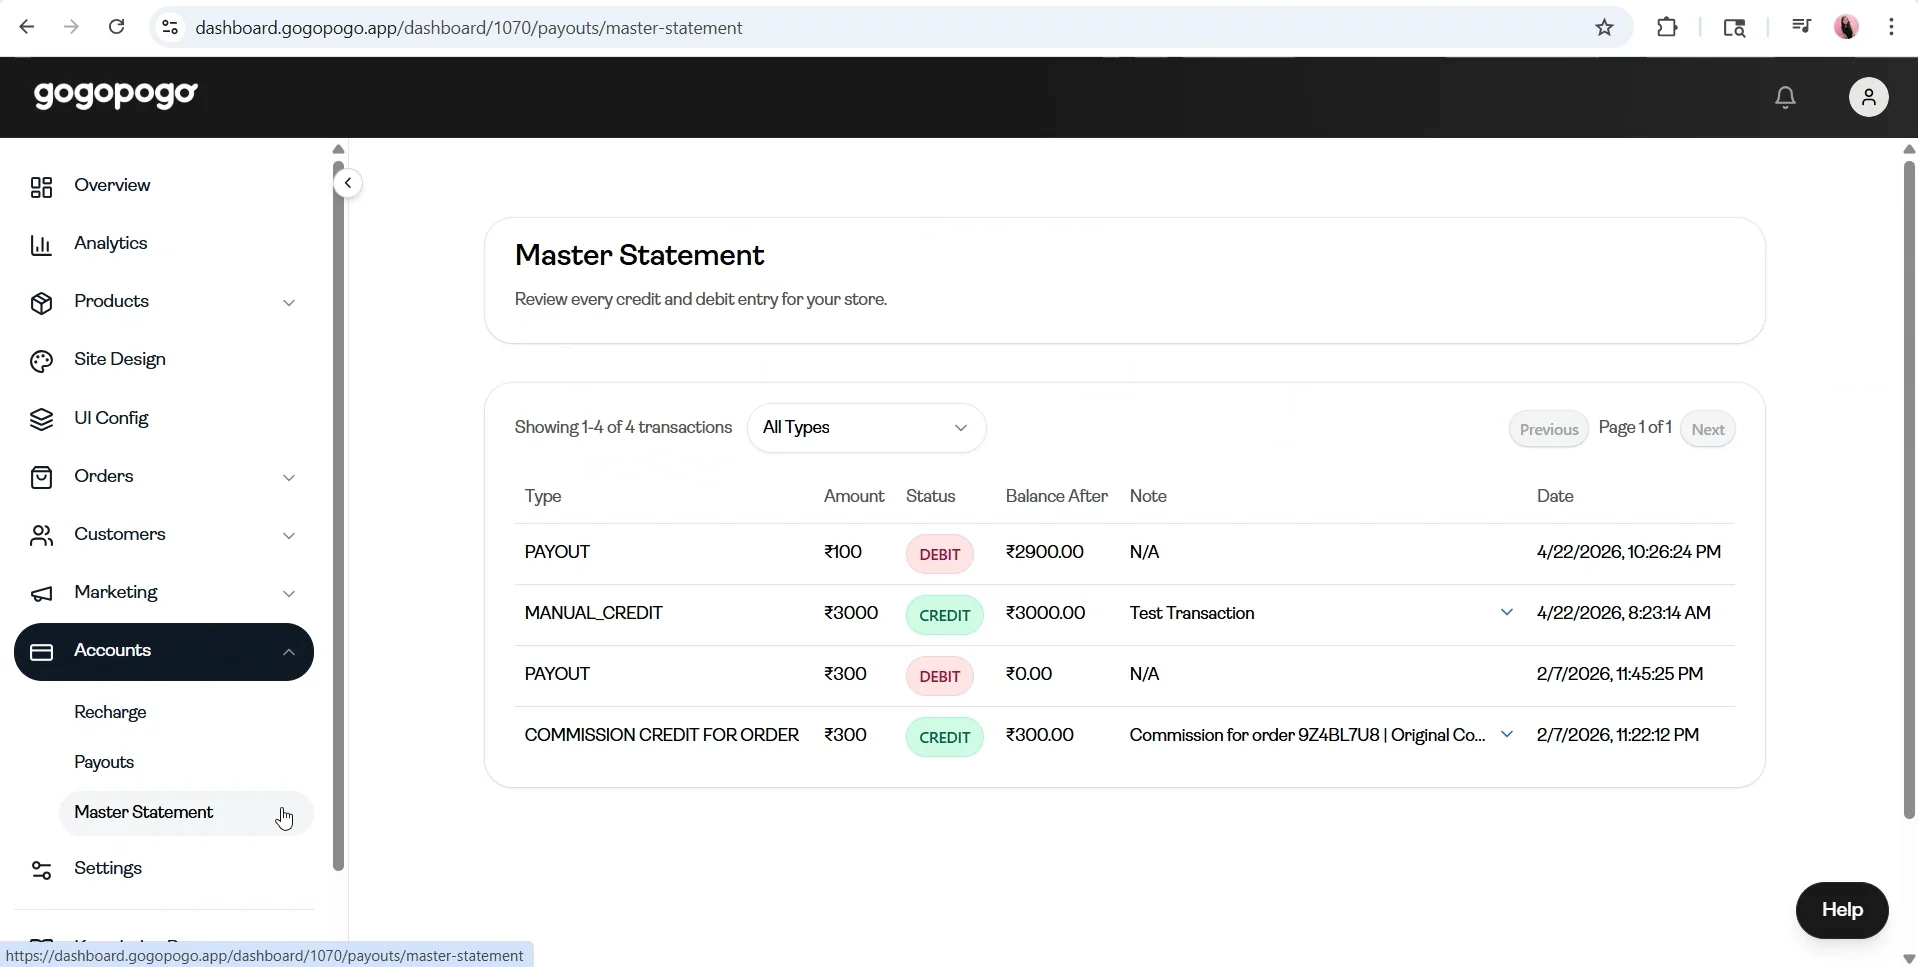Open the browser extensions puzzle icon
This screenshot has height=967, width=1918.
pos(1667,28)
